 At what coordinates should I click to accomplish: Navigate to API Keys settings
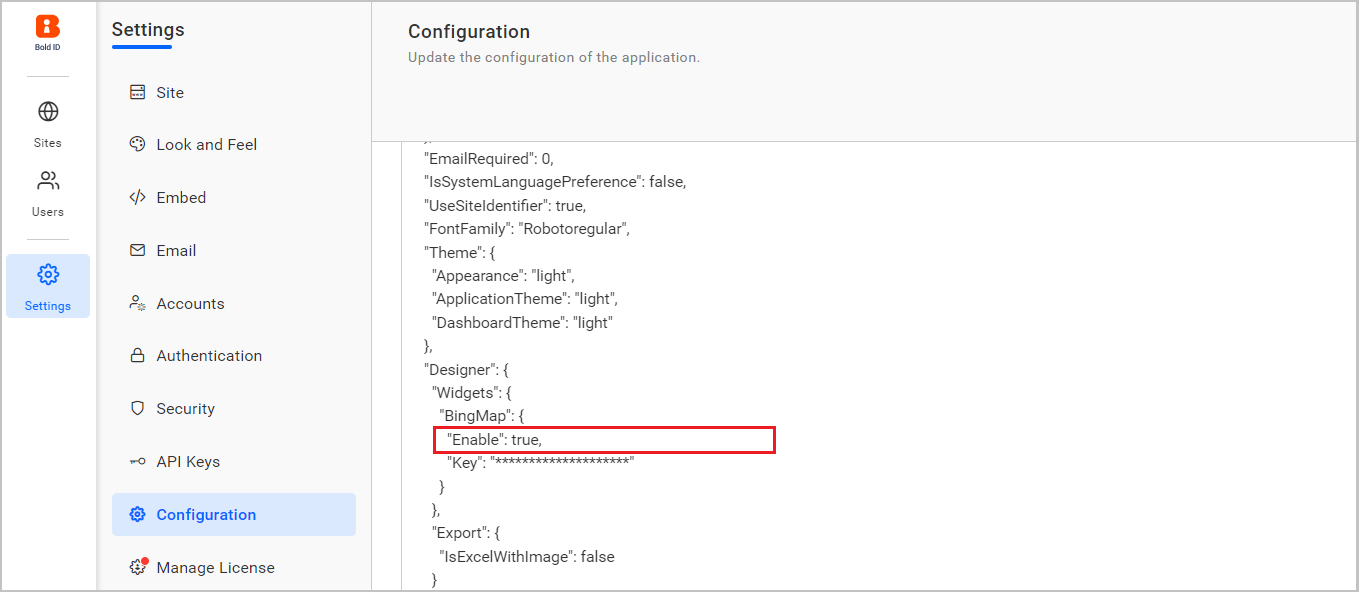(x=189, y=461)
